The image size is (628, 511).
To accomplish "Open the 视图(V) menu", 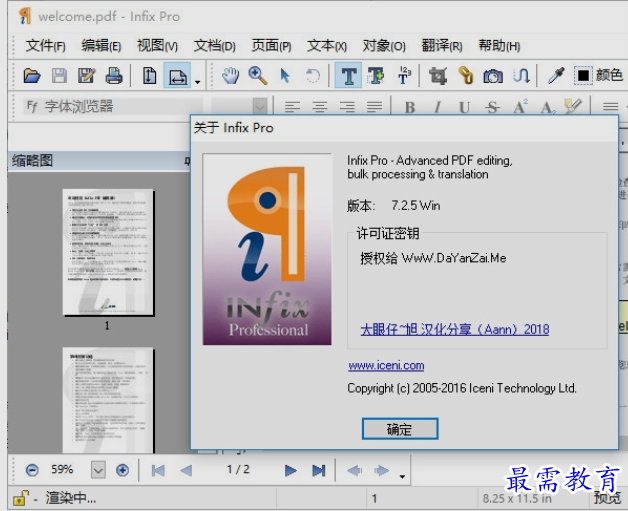I will (157, 46).
